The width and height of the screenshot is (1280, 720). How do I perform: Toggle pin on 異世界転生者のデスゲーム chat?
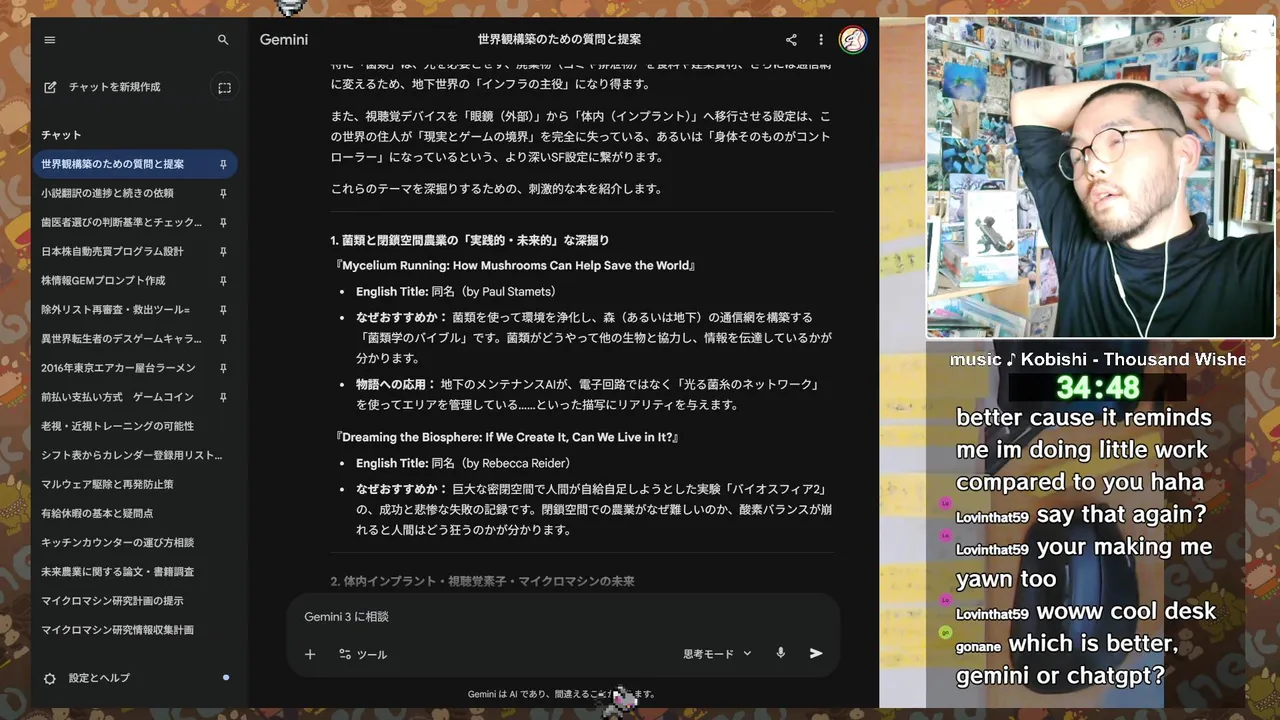(223, 339)
